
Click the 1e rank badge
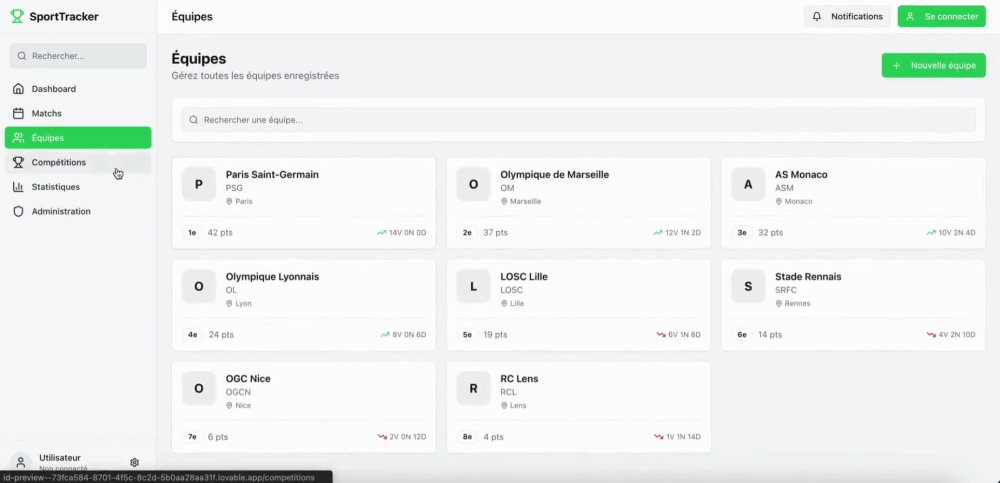192,233
